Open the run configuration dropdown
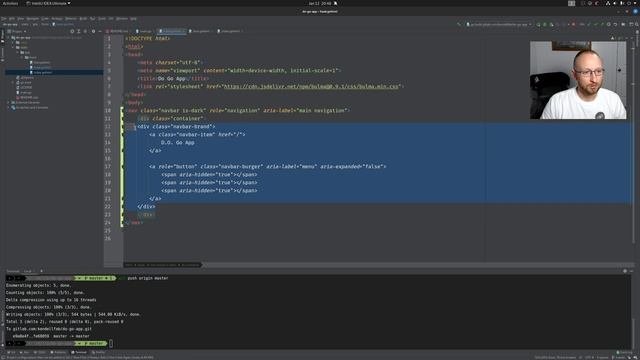Viewport: 640px width, 360px height. click(498, 24)
